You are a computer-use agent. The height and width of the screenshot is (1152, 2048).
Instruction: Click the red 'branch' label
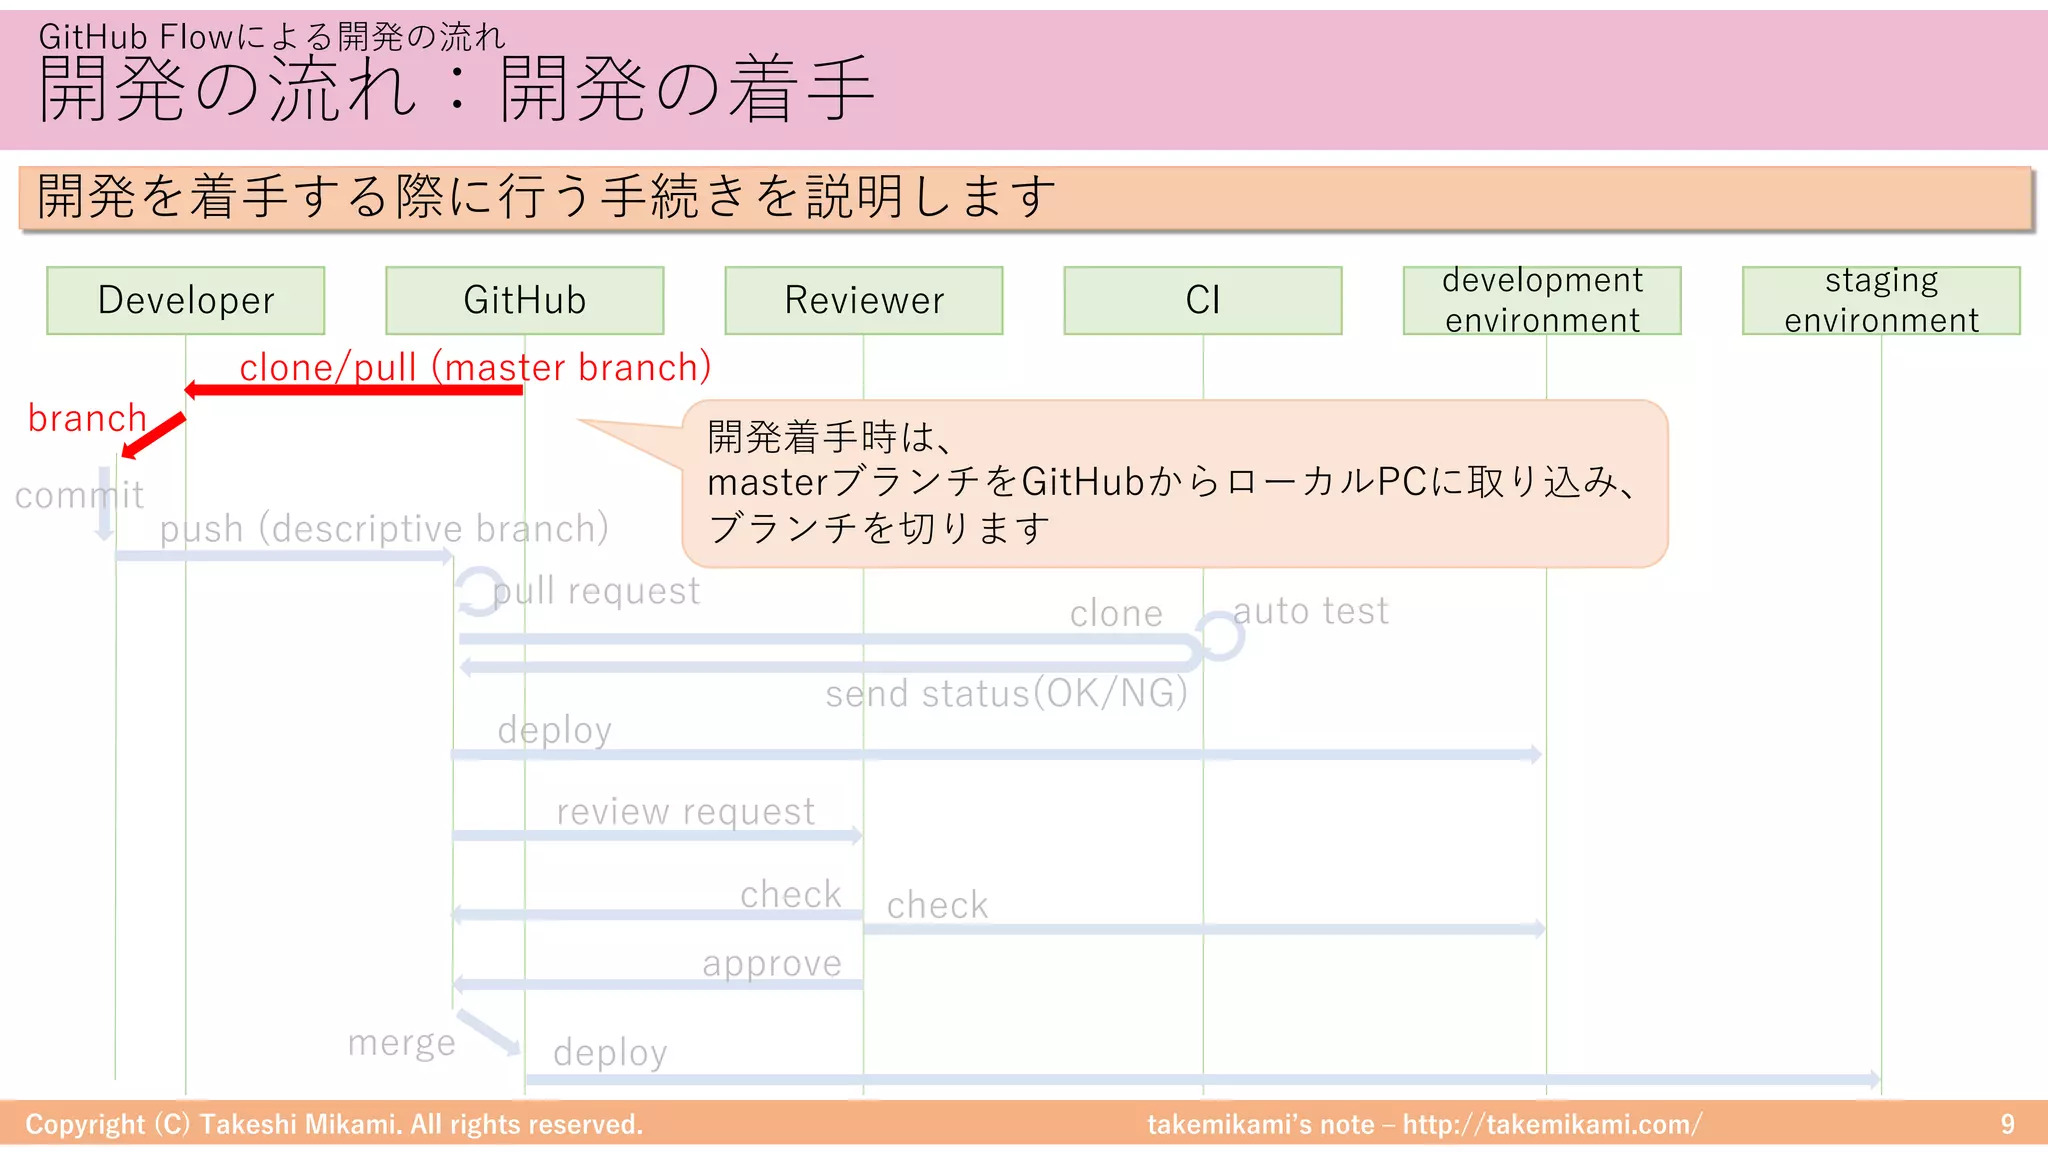click(x=87, y=418)
